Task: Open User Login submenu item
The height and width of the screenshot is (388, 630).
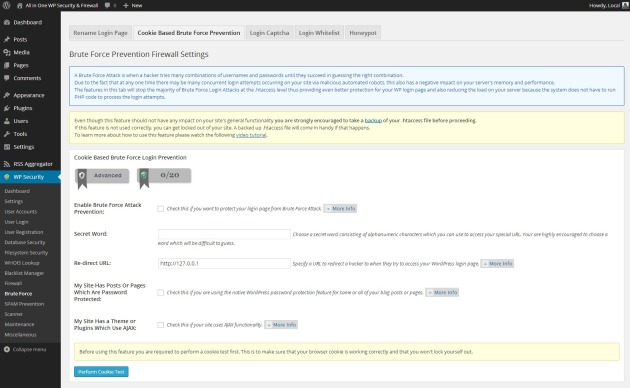Action: [16, 222]
